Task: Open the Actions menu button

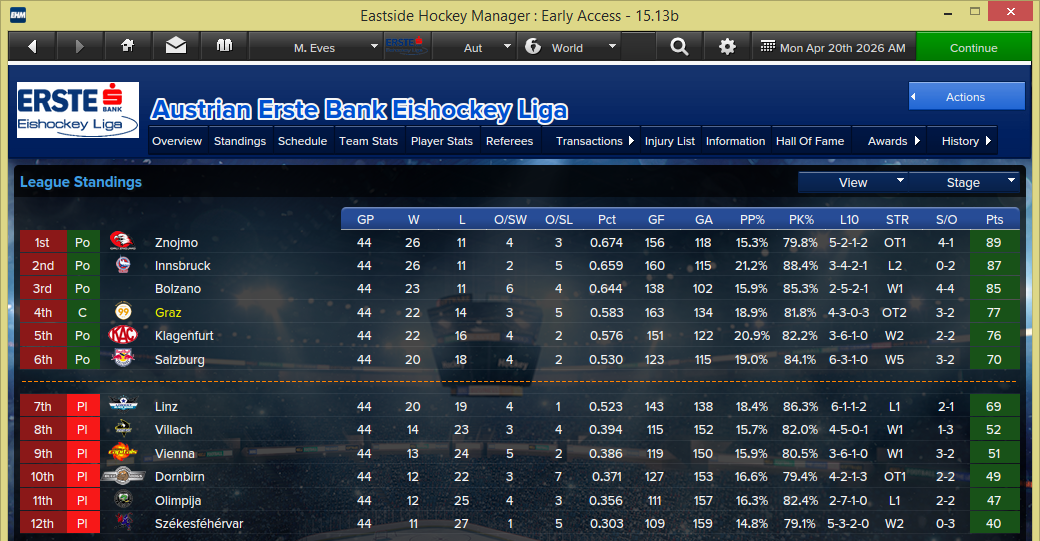Action: pyautogui.click(x=966, y=97)
